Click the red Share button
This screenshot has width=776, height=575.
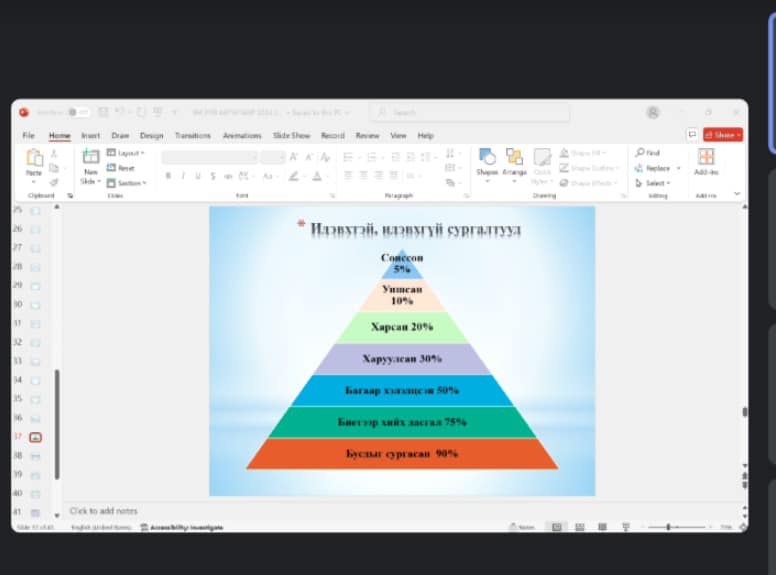point(722,134)
